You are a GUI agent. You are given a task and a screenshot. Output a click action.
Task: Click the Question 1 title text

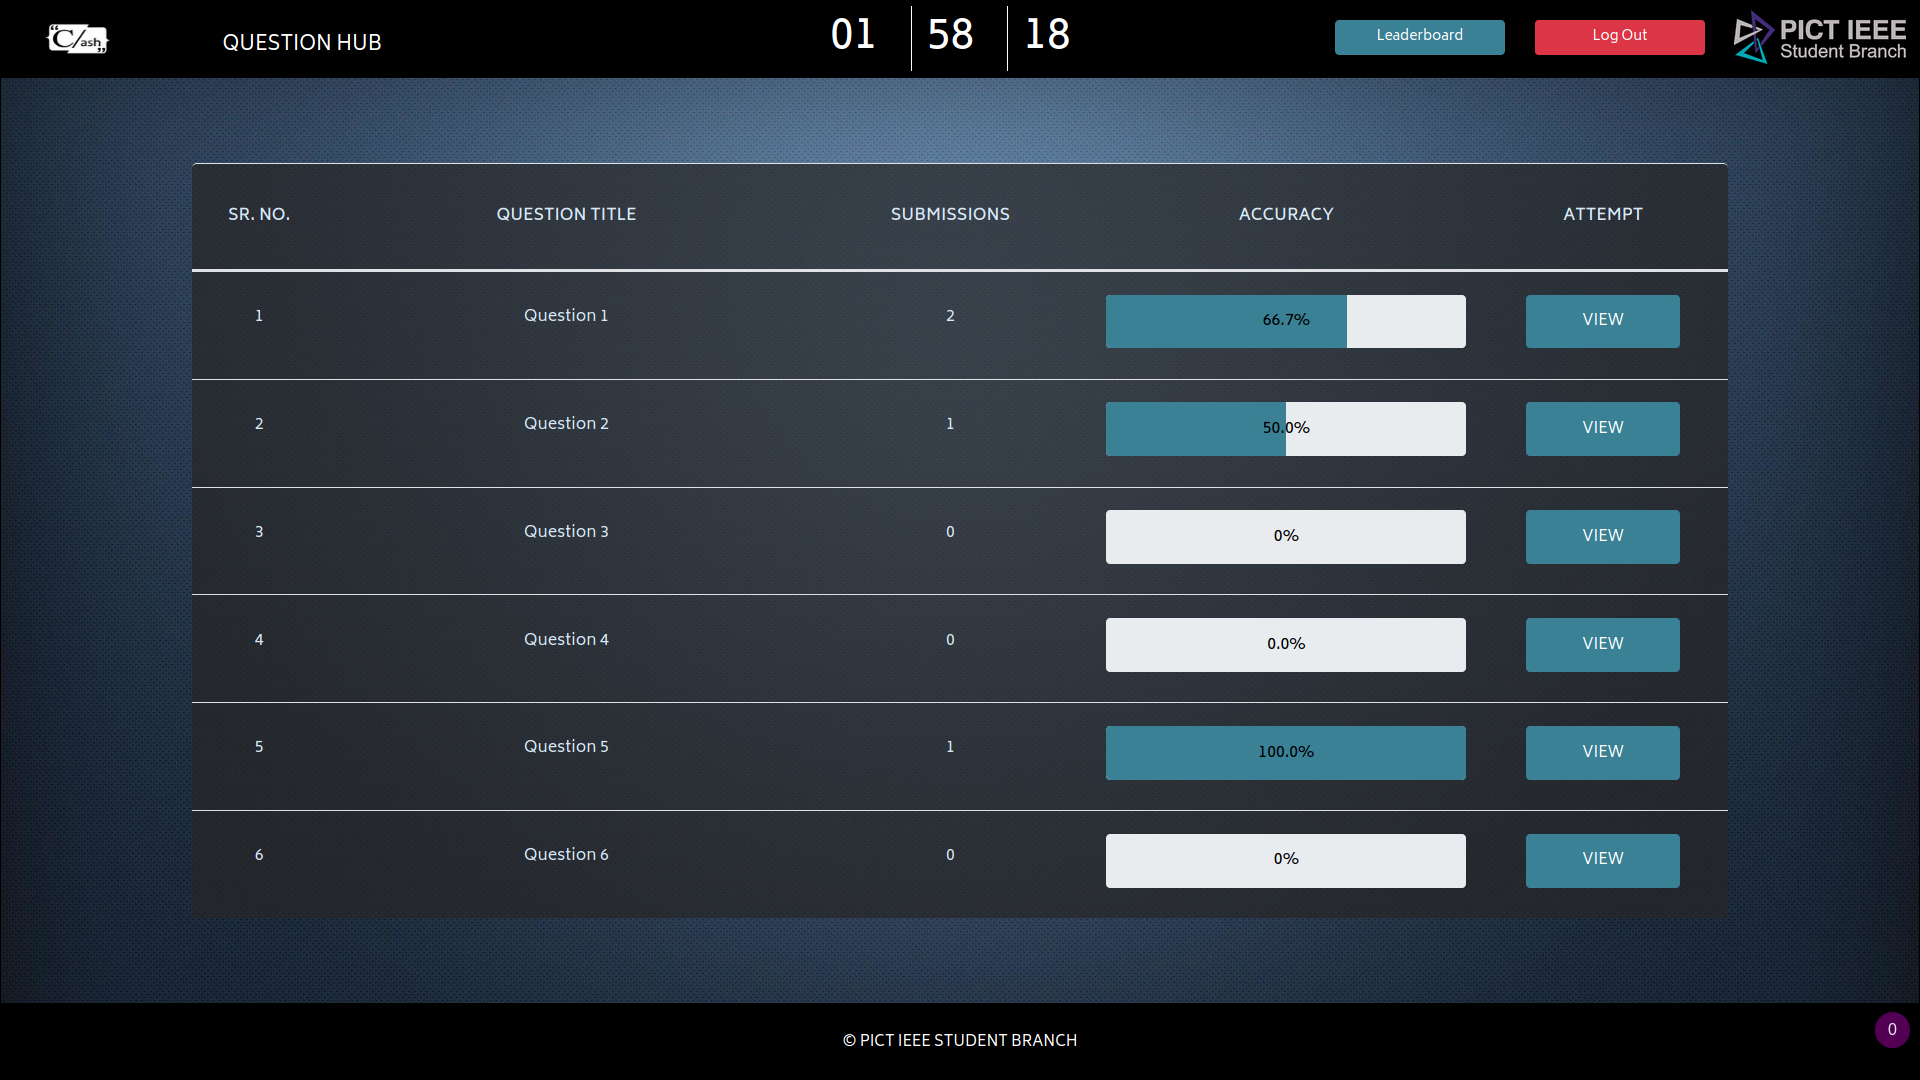click(x=566, y=315)
